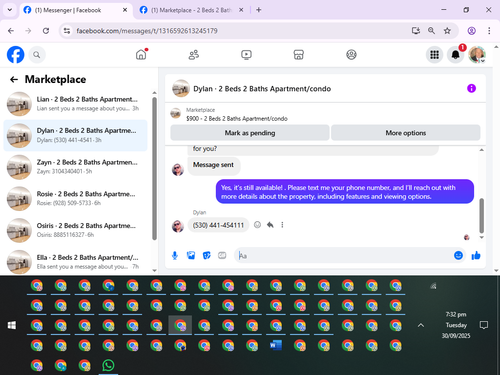500x375 pixels.
Task: Go to the Home feed icon
Action: 141,54
